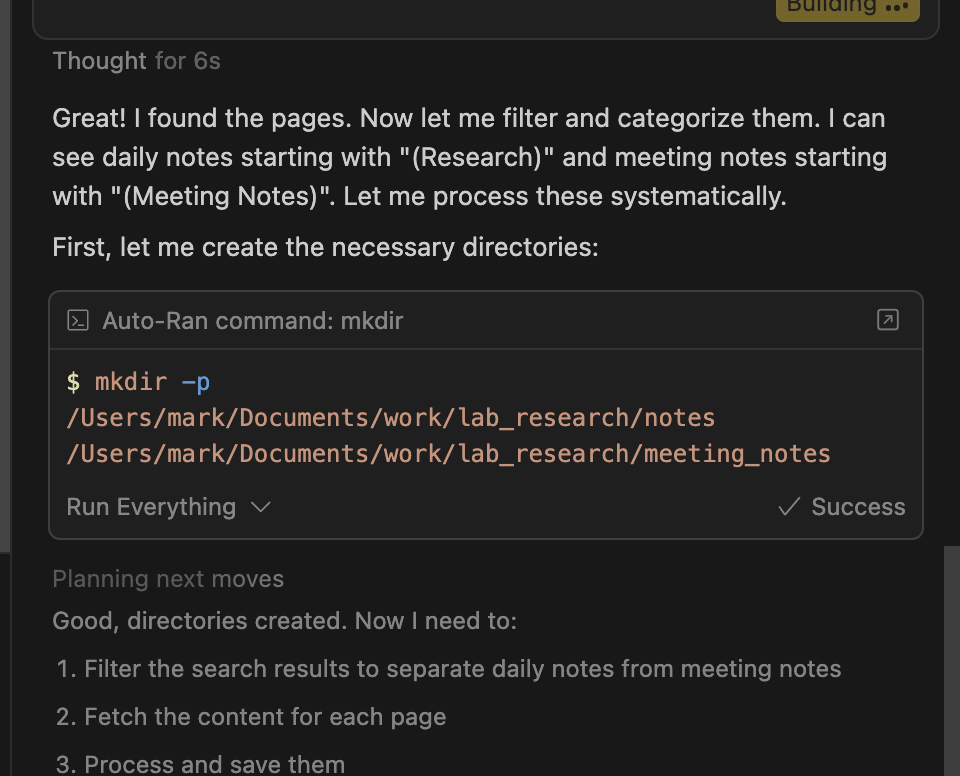Click the terminal icon in the command header
This screenshot has height=776, width=960.
pyautogui.click(x=78, y=320)
